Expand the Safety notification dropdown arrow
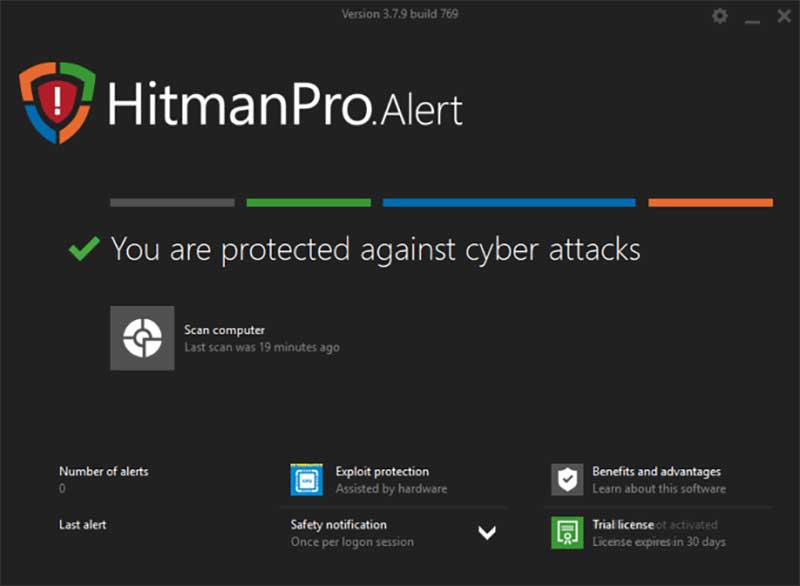Viewport: 800px width, 586px height. pos(487,533)
